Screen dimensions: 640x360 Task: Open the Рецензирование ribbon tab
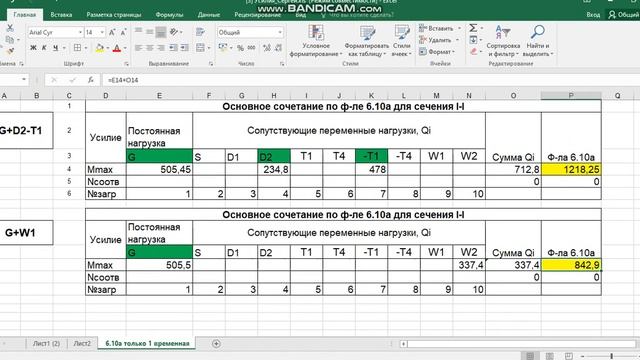tap(258, 15)
